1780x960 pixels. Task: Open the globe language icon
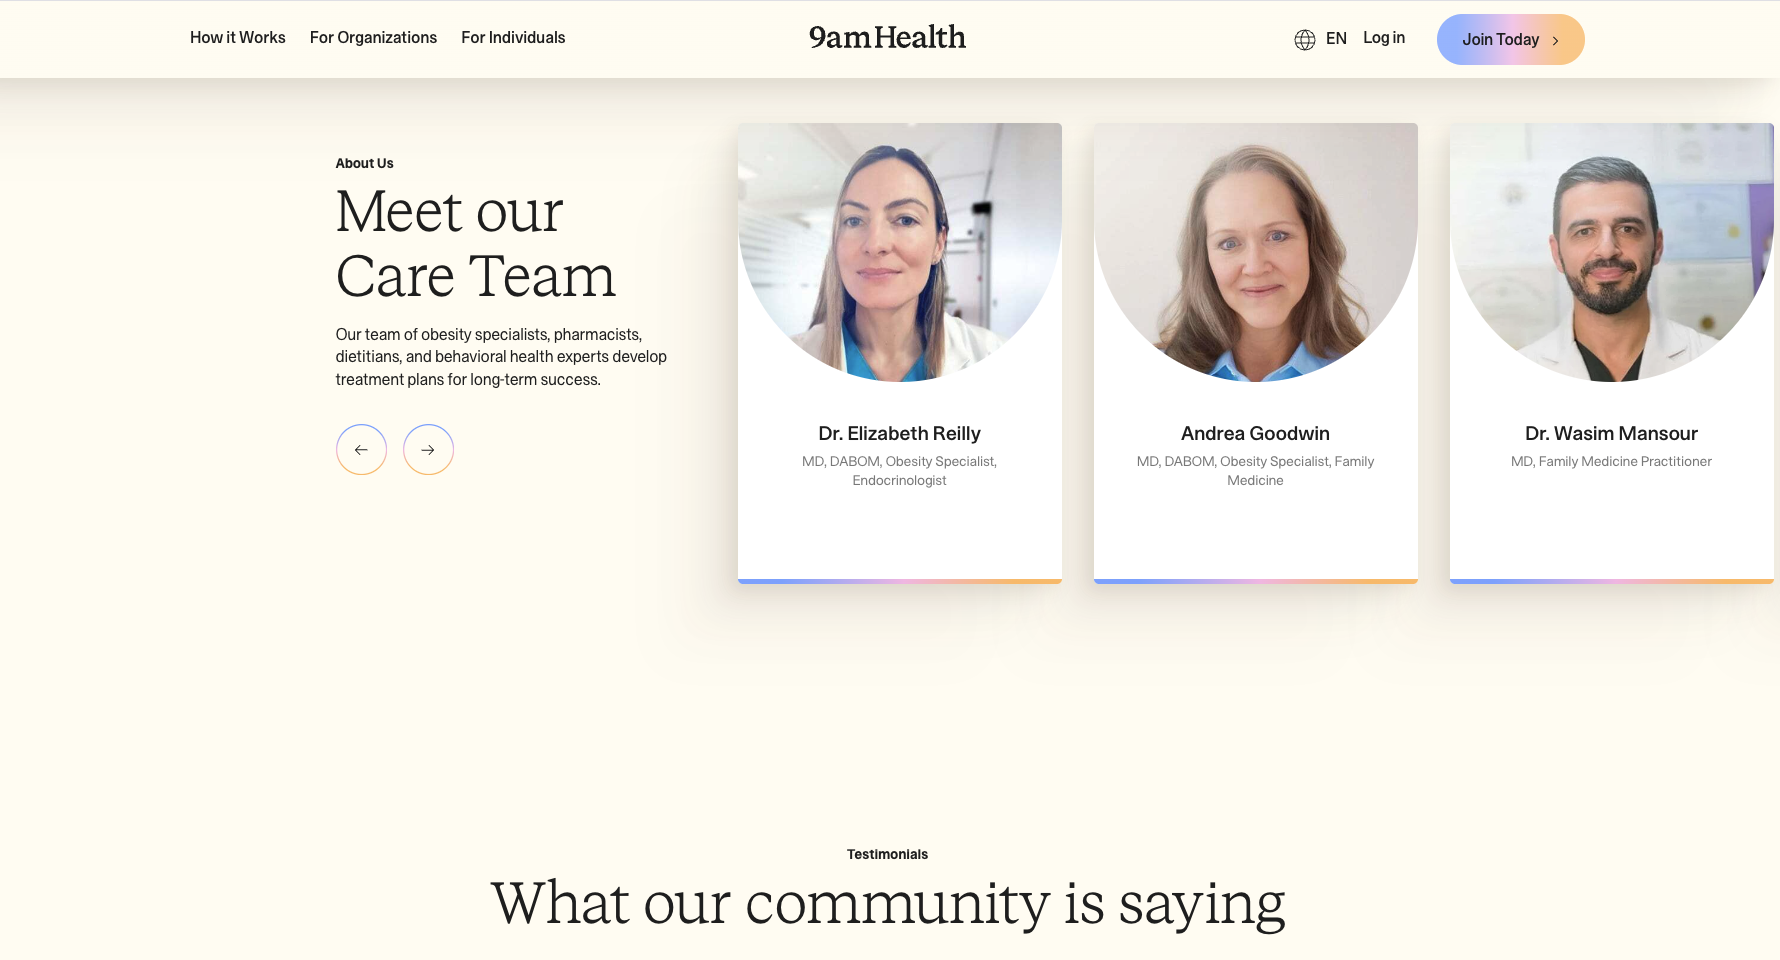coord(1305,40)
